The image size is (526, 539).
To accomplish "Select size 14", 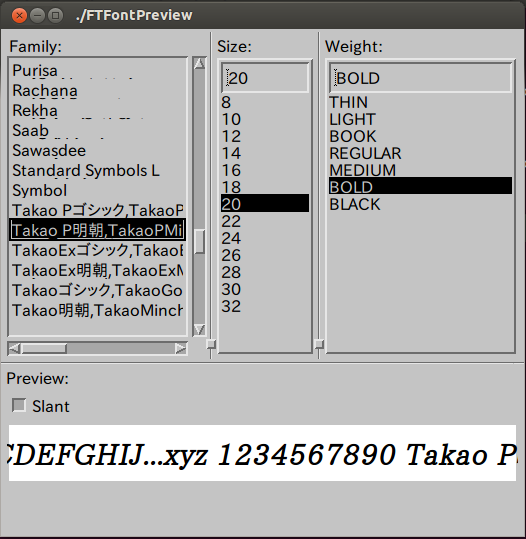I will (x=265, y=153).
